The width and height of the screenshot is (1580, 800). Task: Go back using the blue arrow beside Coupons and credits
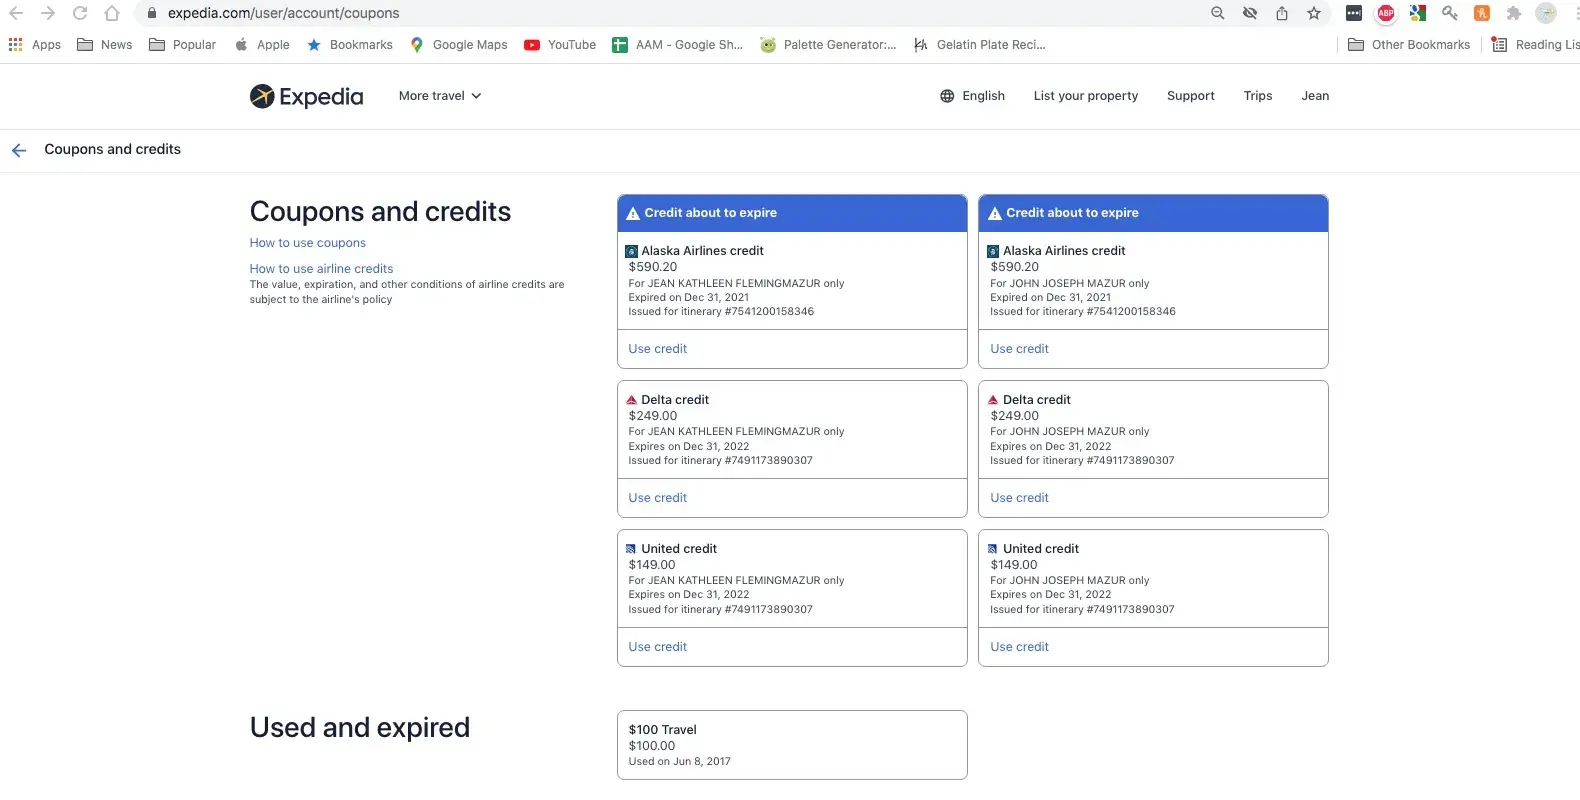[x=19, y=150]
